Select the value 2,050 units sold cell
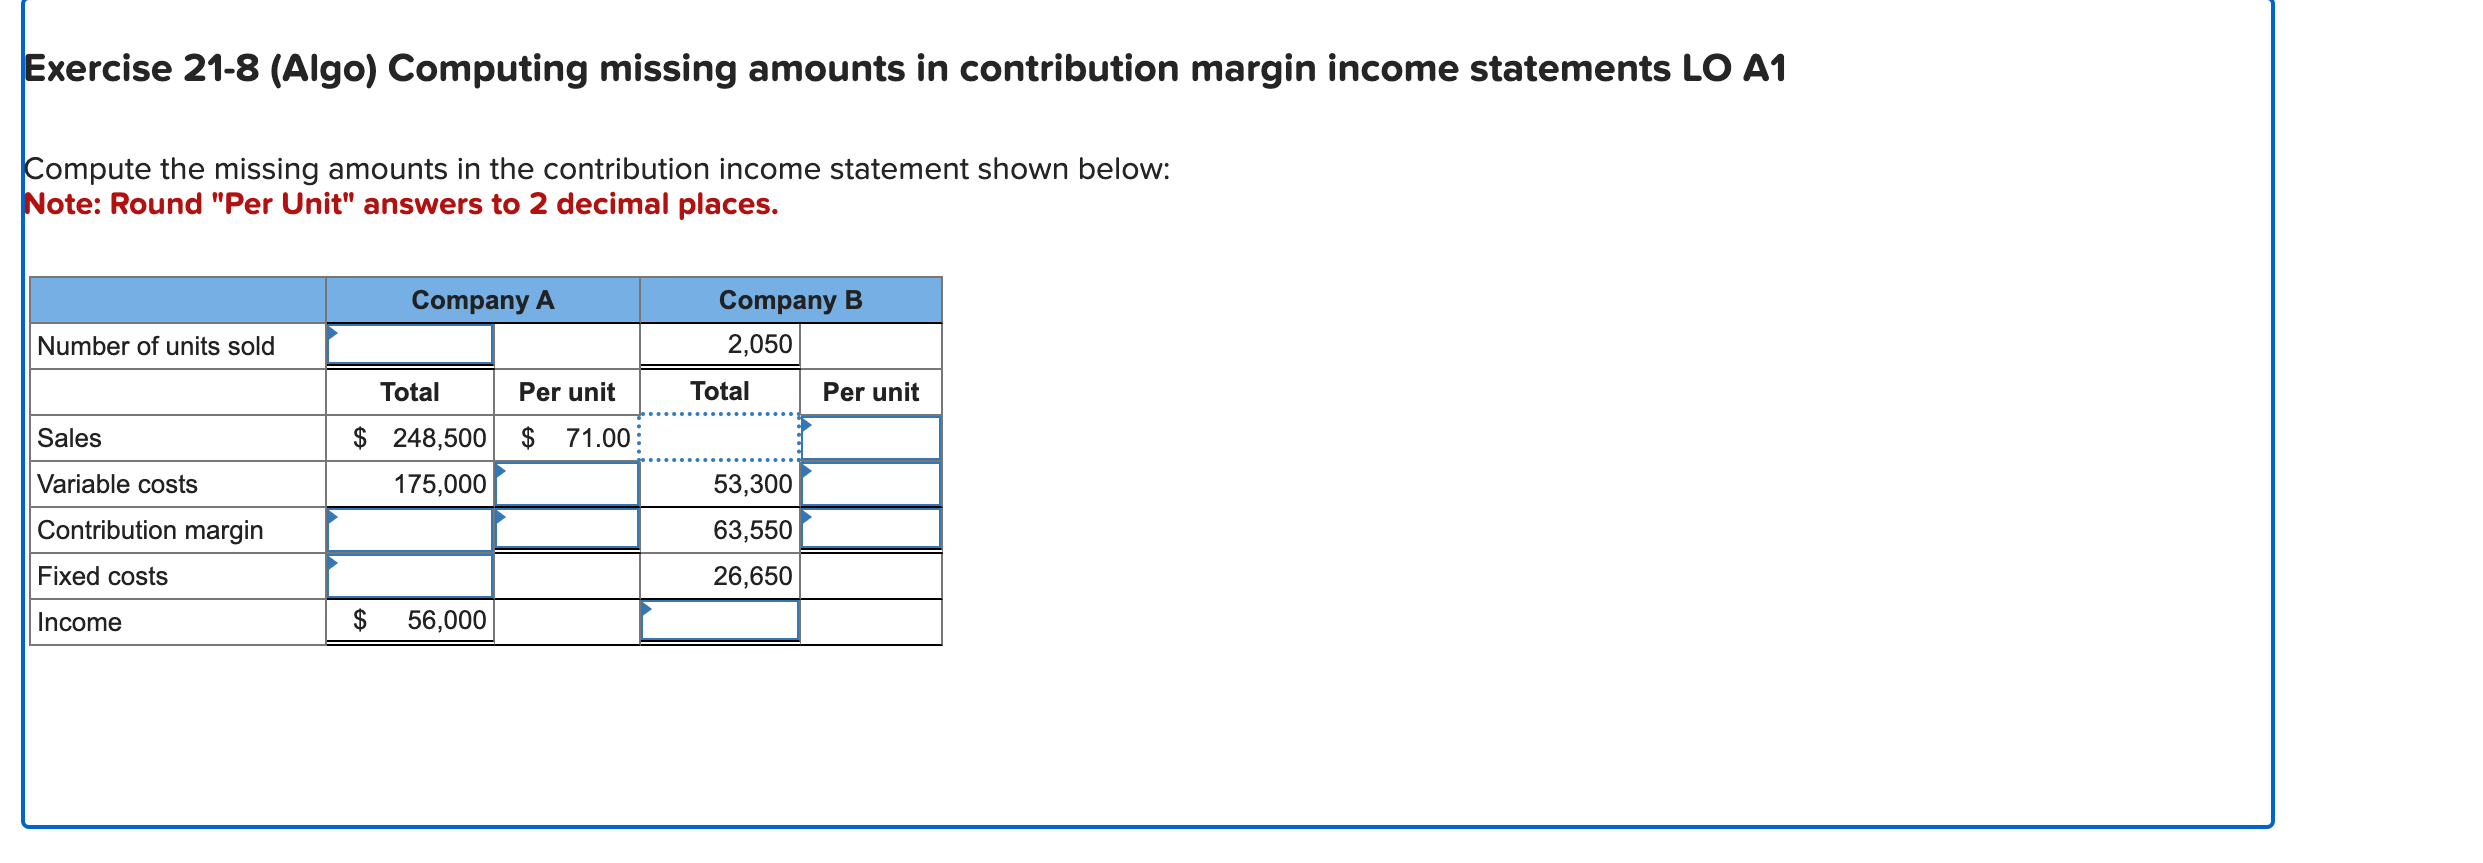The height and width of the screenshot is (863, 2483). 719,344
